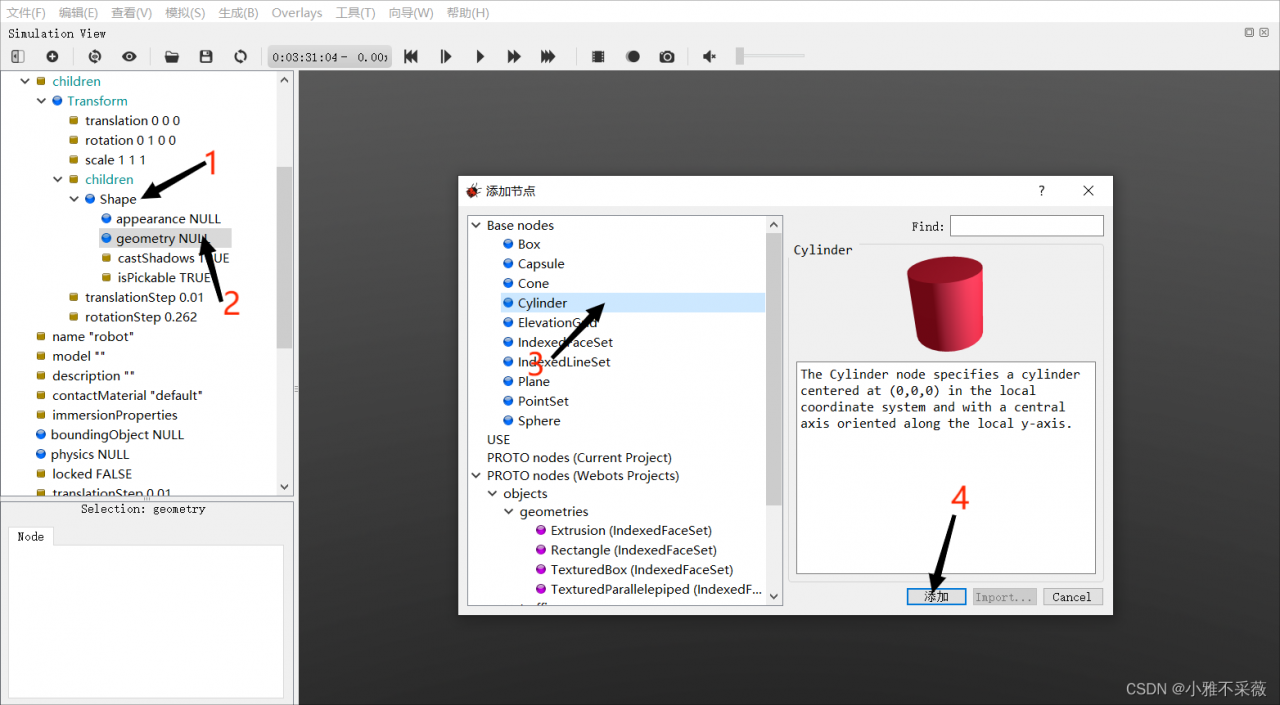Collapse the Transform node in scene tree
The width and height of the screenshot is (1280, 705).
[41, 101]
